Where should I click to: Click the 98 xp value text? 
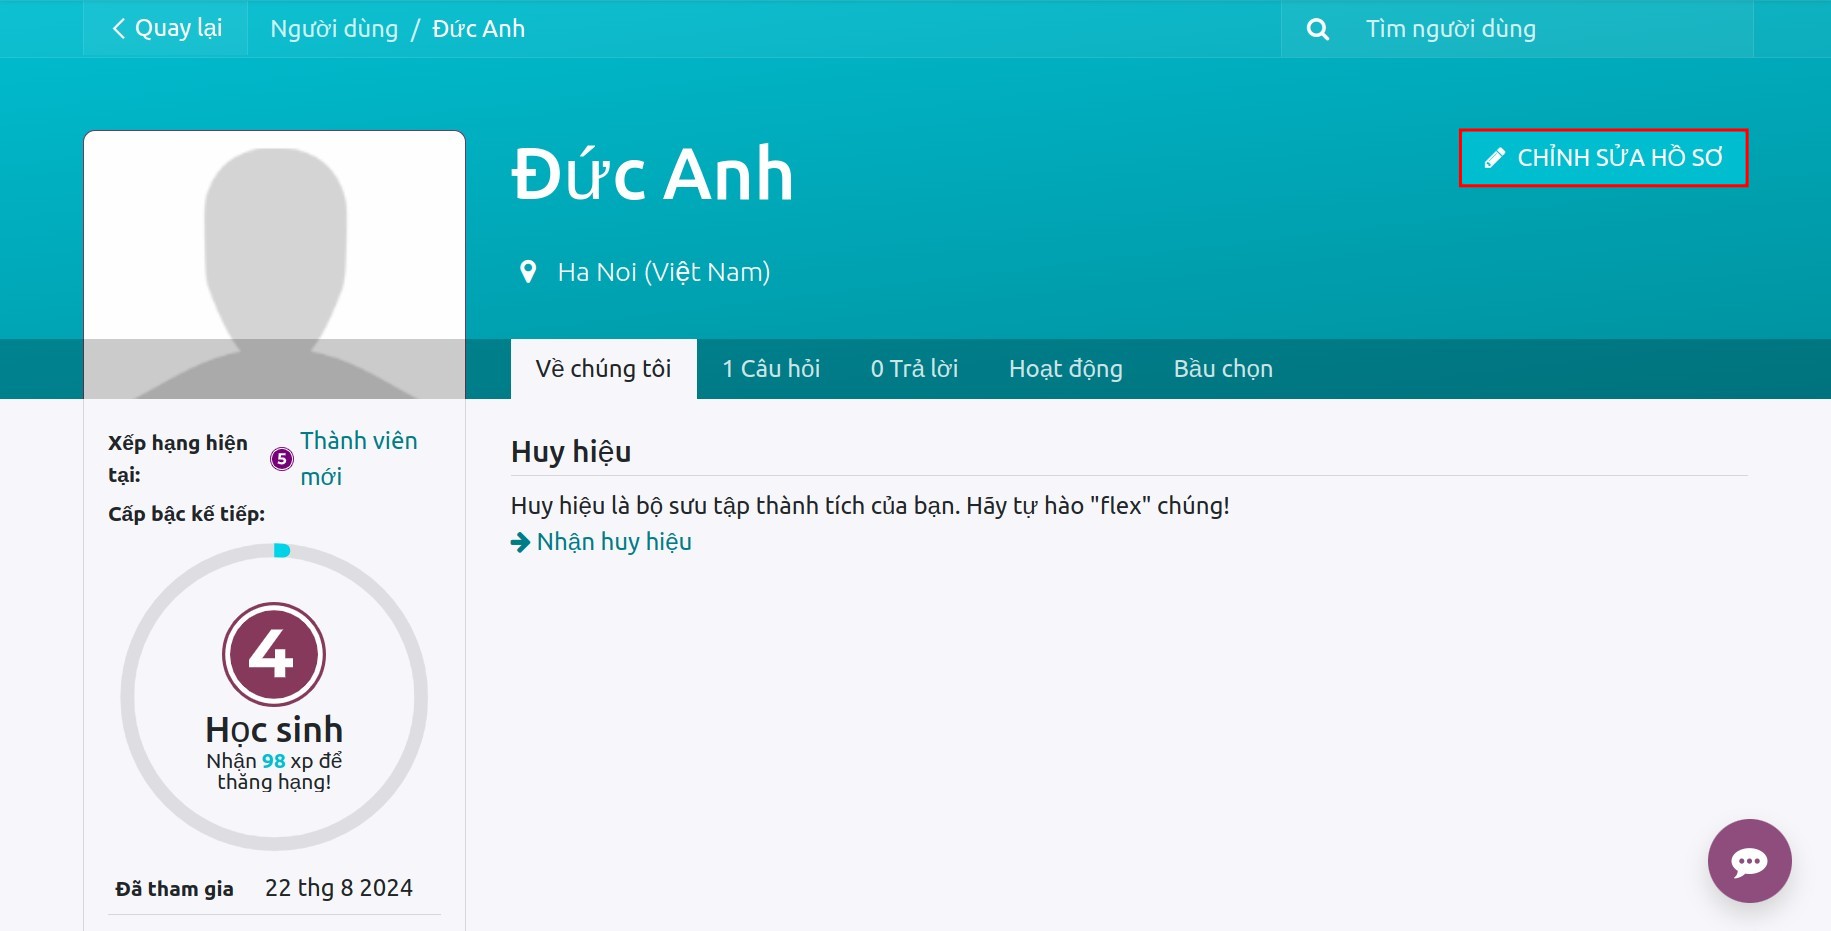[274, 761]
